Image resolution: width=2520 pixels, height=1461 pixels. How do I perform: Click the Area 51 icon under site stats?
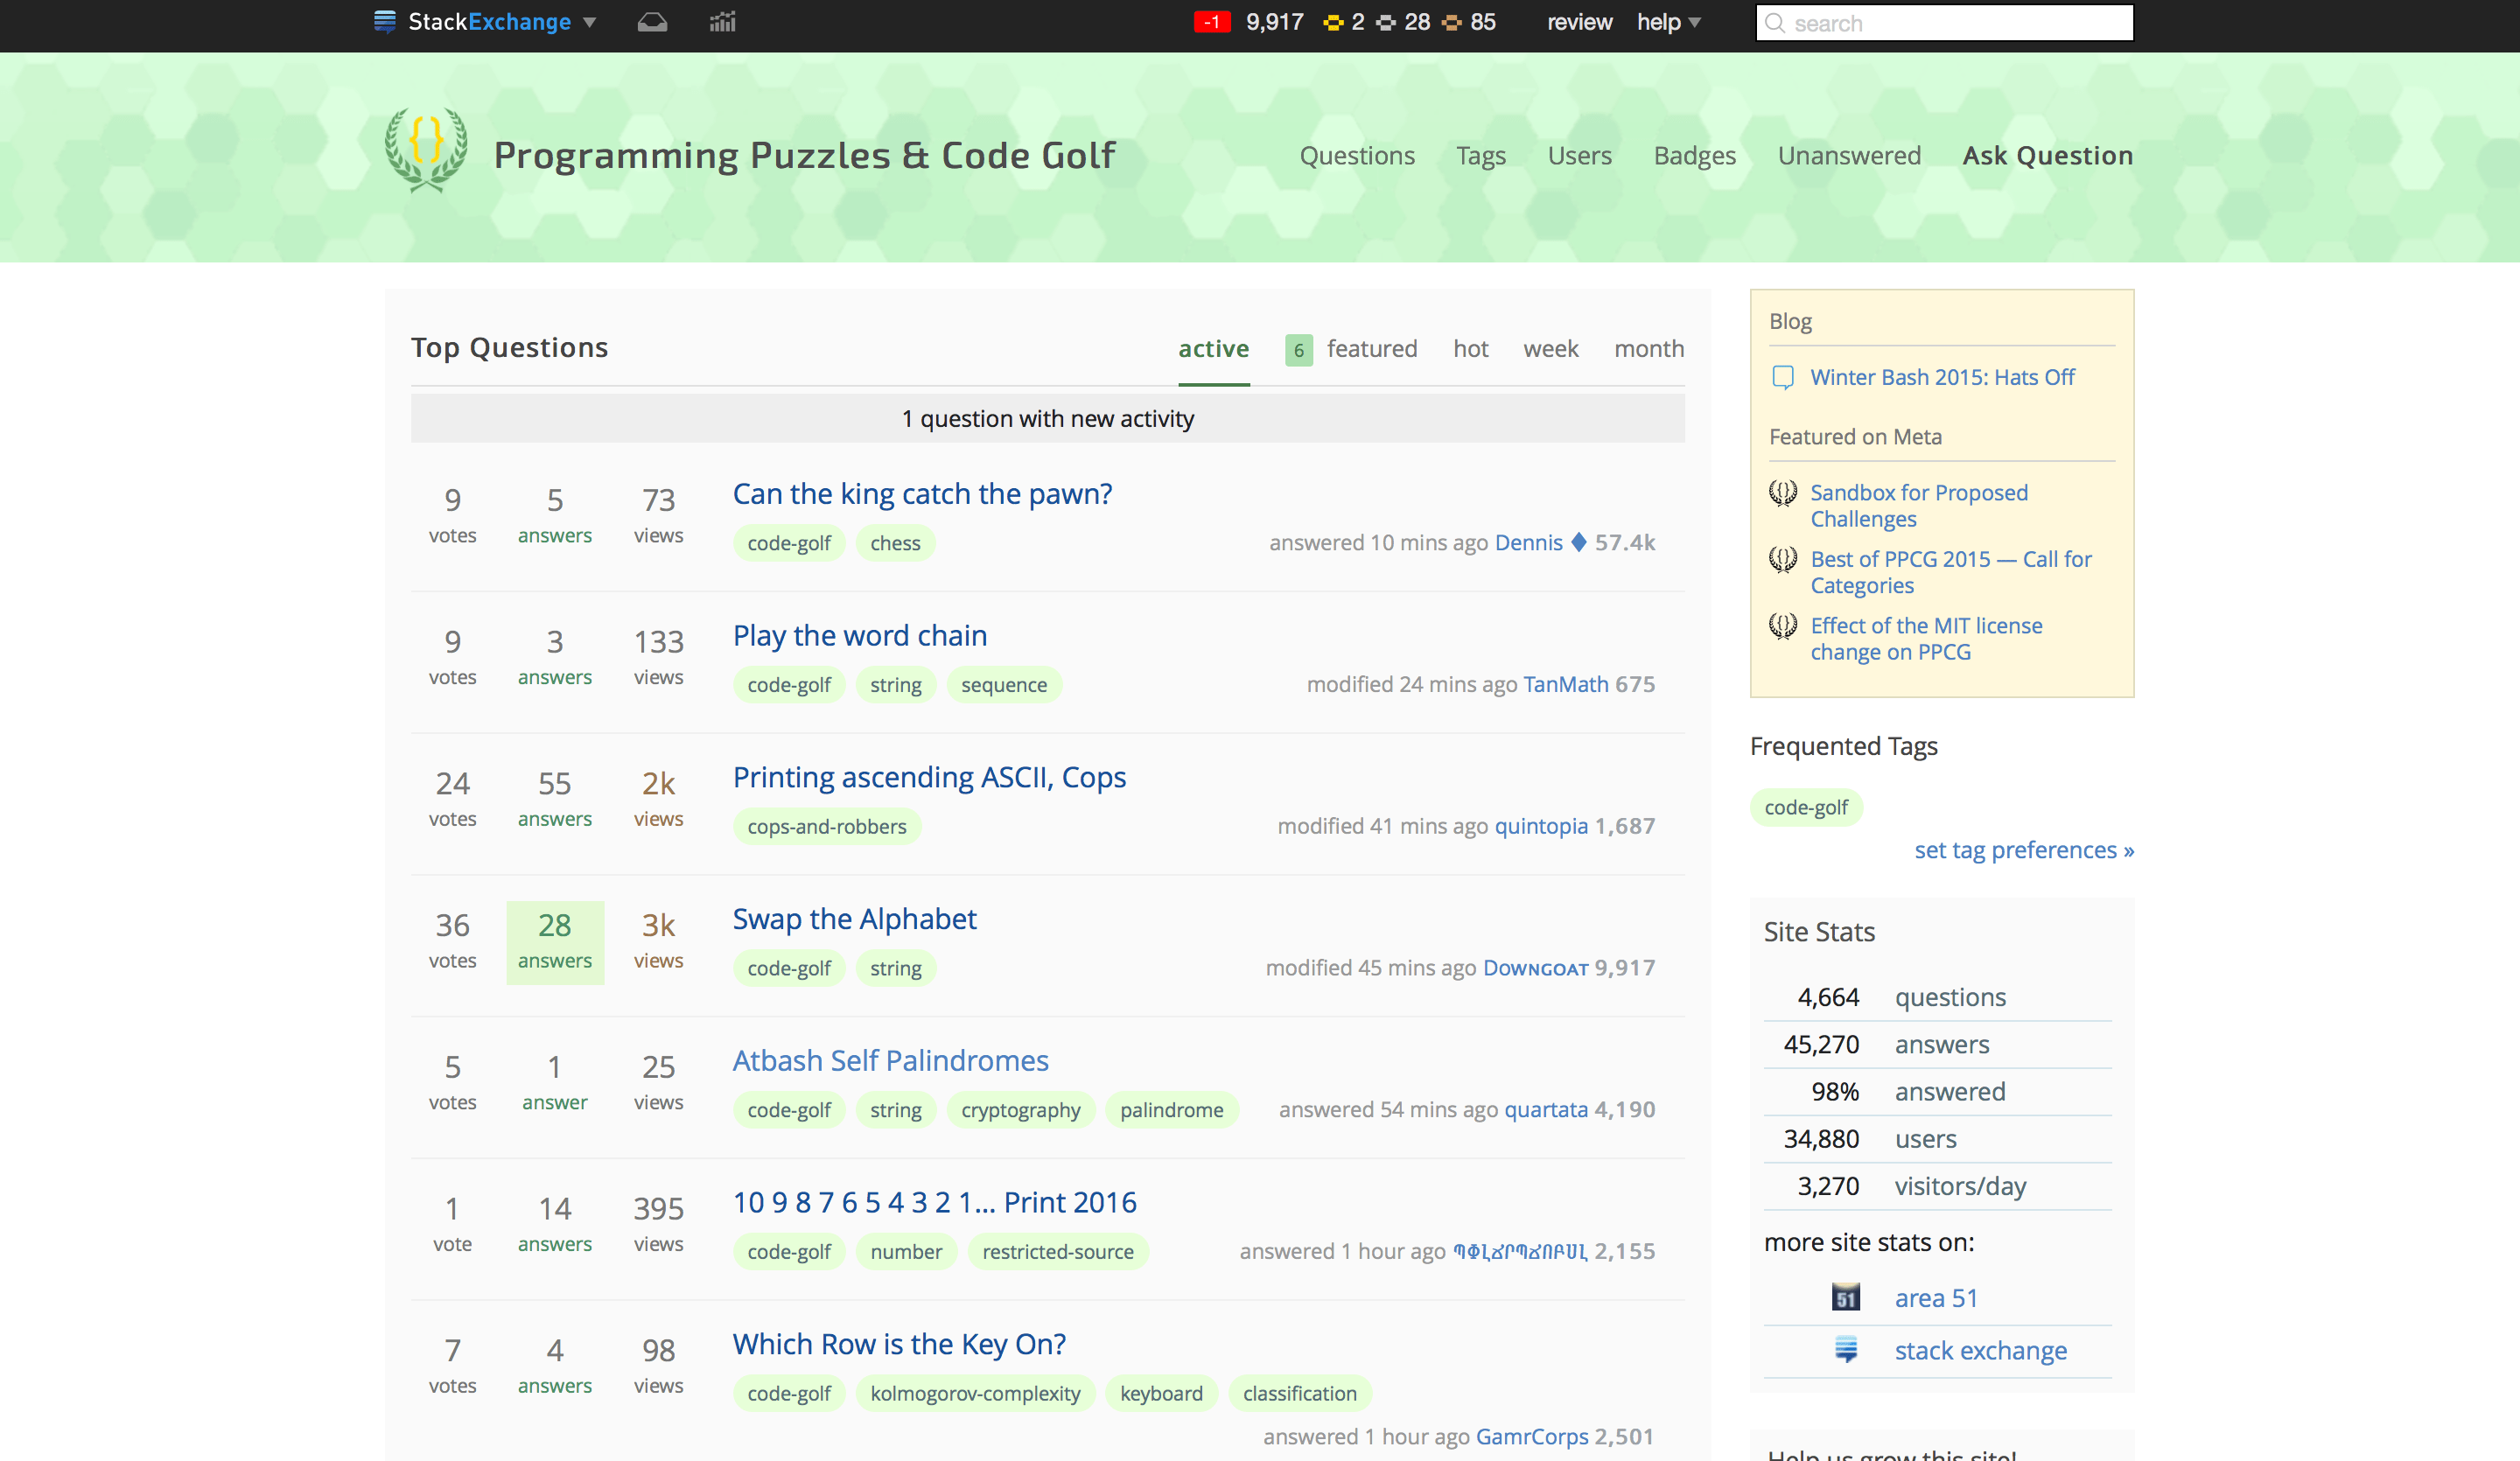click(1845, 1296)
